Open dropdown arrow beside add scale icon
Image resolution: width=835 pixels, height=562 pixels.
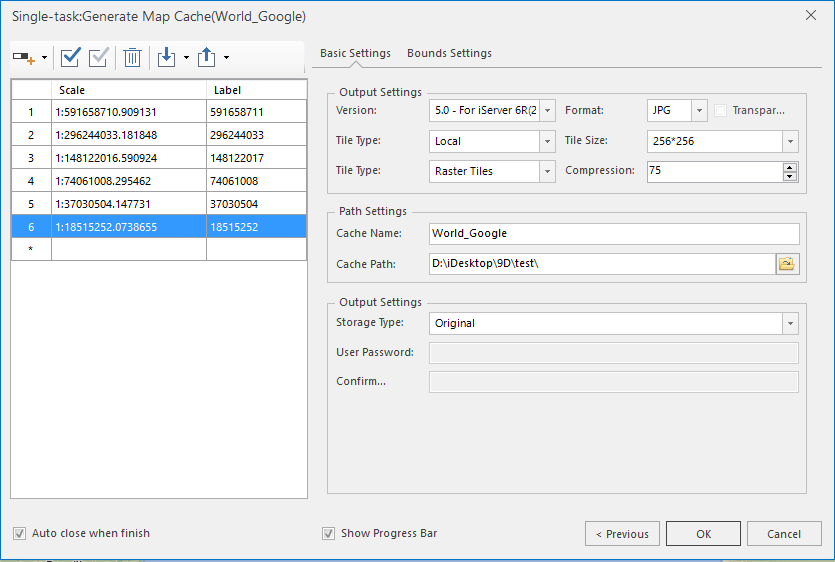pyautogui.click(x=44, y=58)
